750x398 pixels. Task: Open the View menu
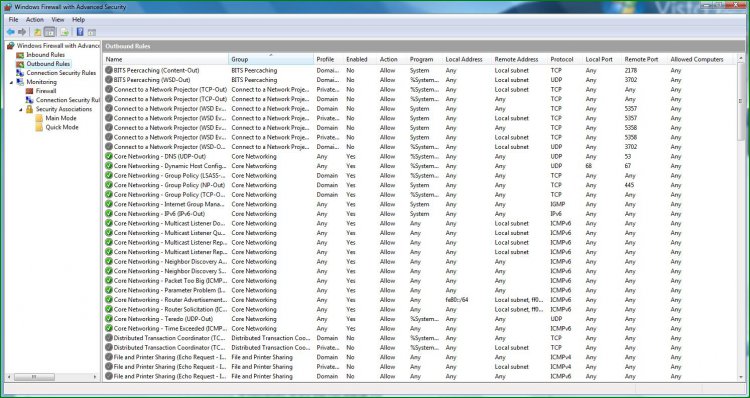(58, 20)
